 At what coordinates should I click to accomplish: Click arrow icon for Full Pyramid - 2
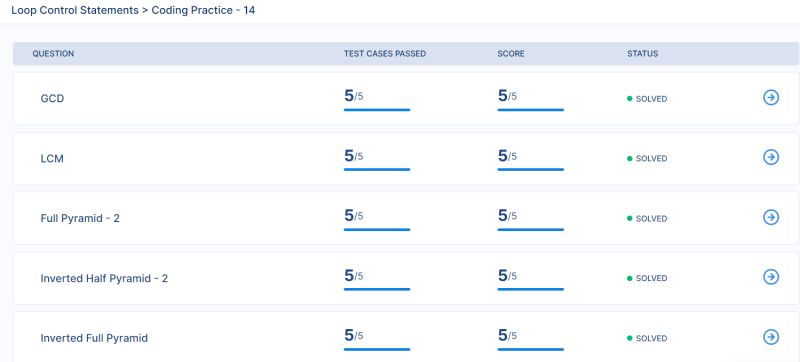(771, 217)
